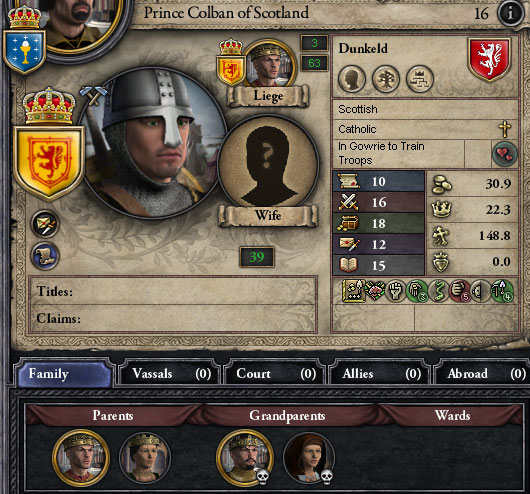Select the deceased grandmother portrait
Viewport: 530px width, 494px height.
309,458
